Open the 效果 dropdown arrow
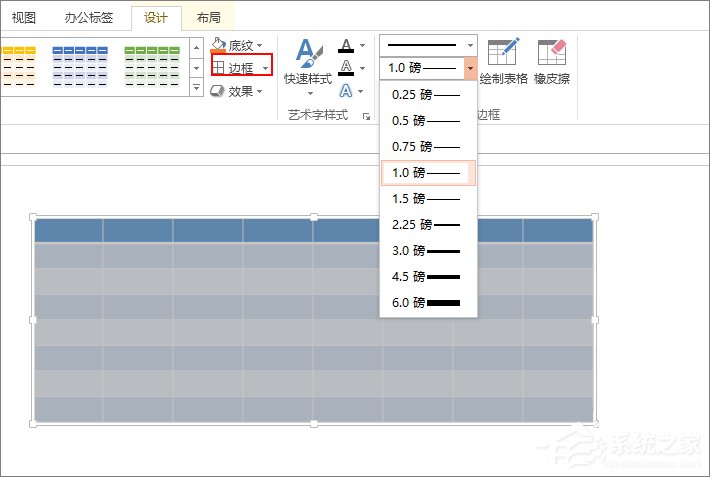Screen dimensions: 710x477 click(260, 92)
